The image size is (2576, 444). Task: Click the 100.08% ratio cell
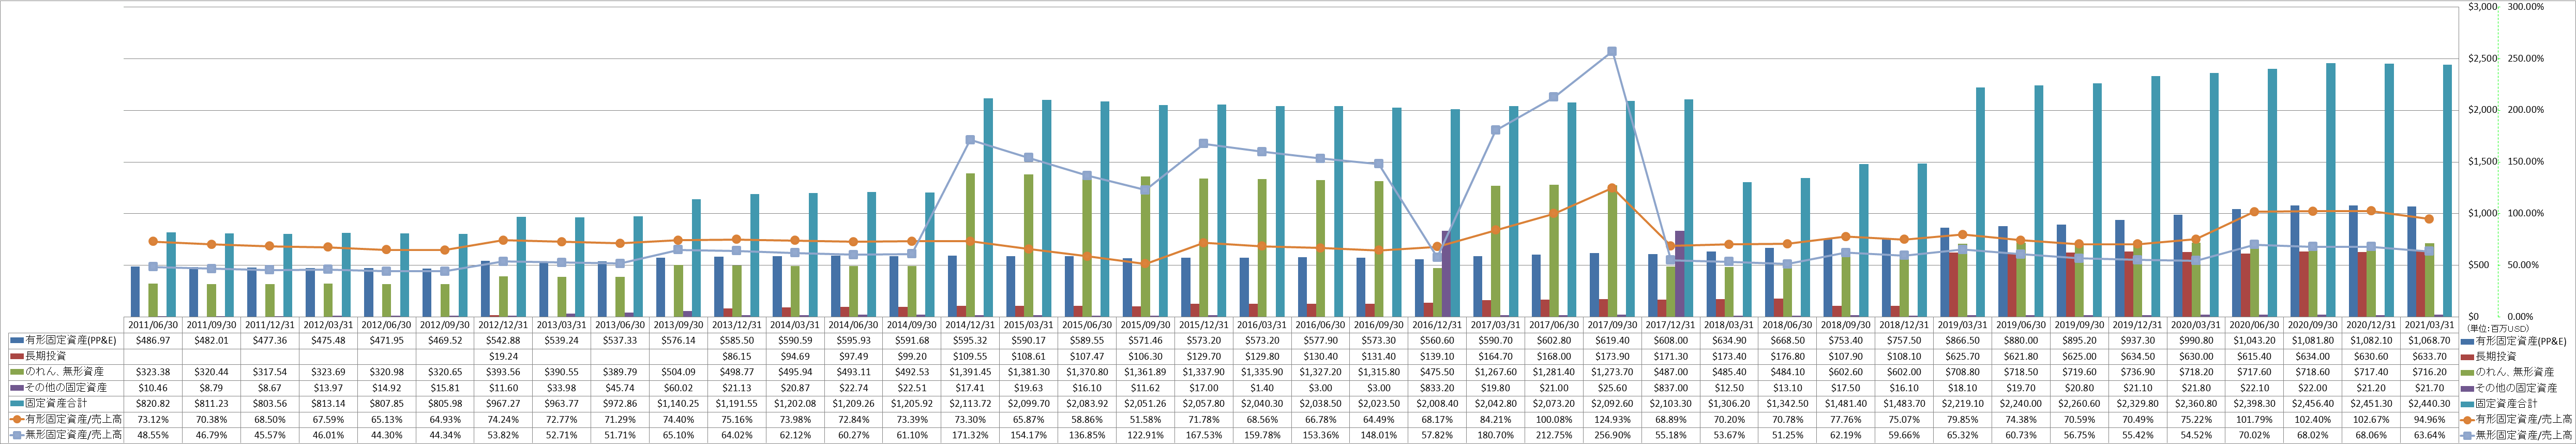(1553, 419)
